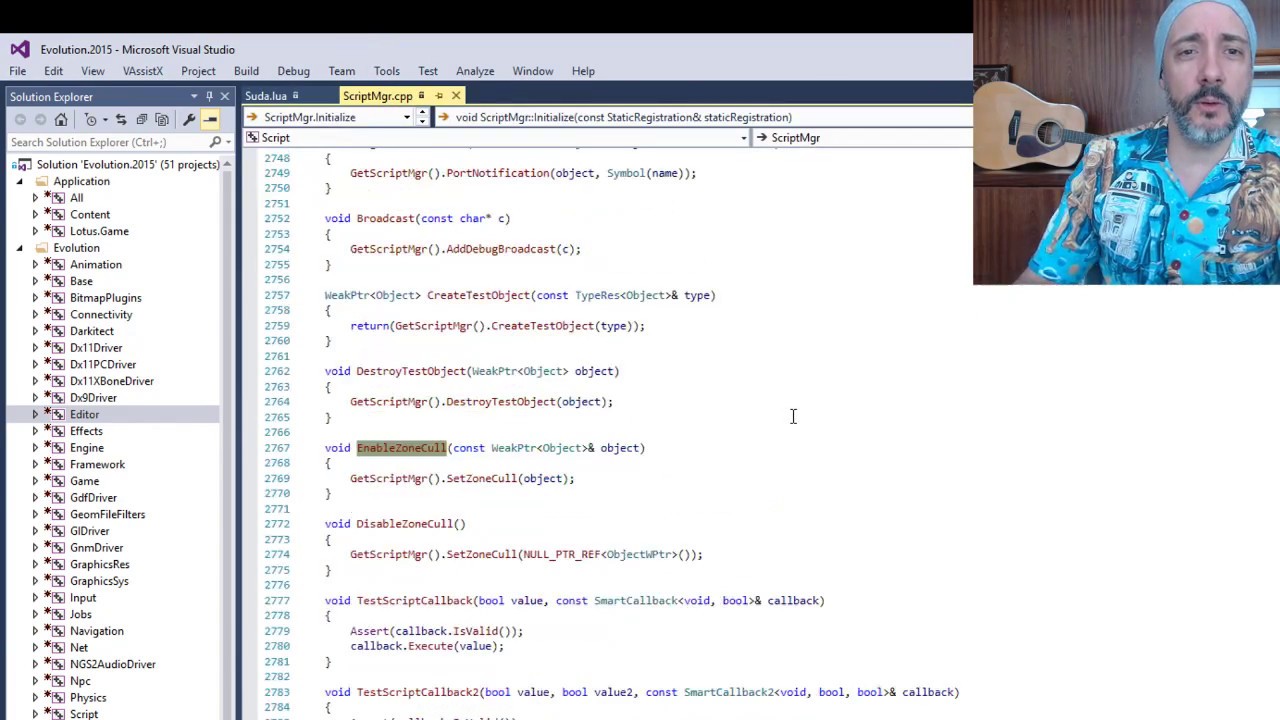This screenshot has height=720, width=1280.
Task: Open ScriptMgr.Initialize scope dropdown
Action: (x=406, y=117)
